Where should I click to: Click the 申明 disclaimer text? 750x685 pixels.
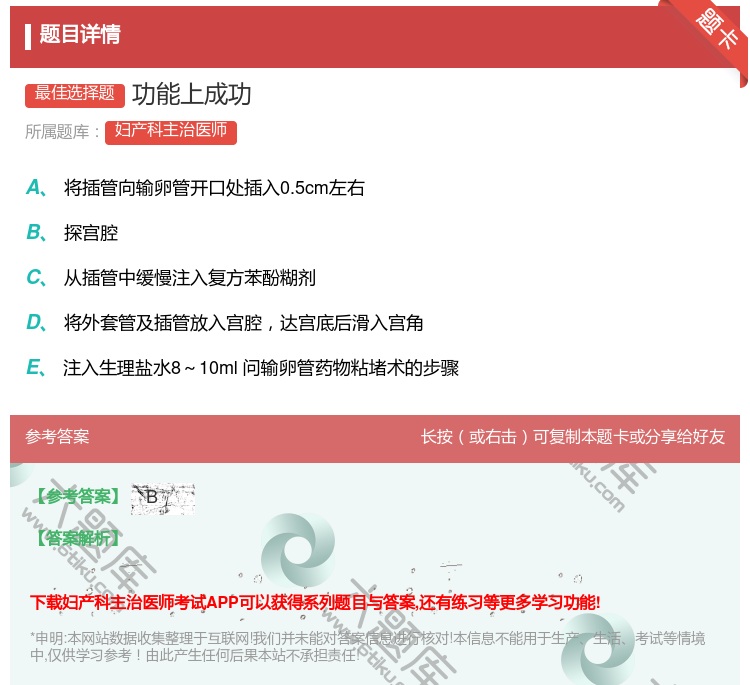tap(367, 646)
